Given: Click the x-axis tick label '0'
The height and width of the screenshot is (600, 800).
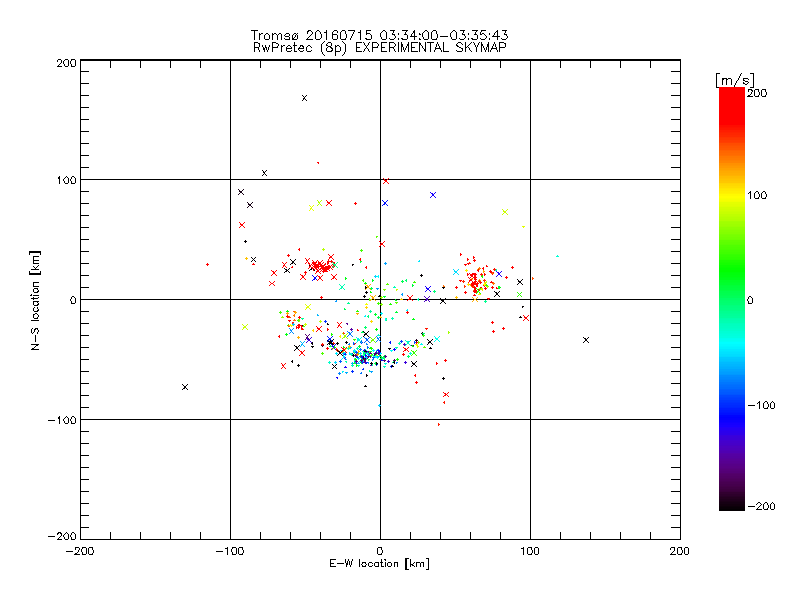Looking at the screenshot, I should [x=380, y=552].
